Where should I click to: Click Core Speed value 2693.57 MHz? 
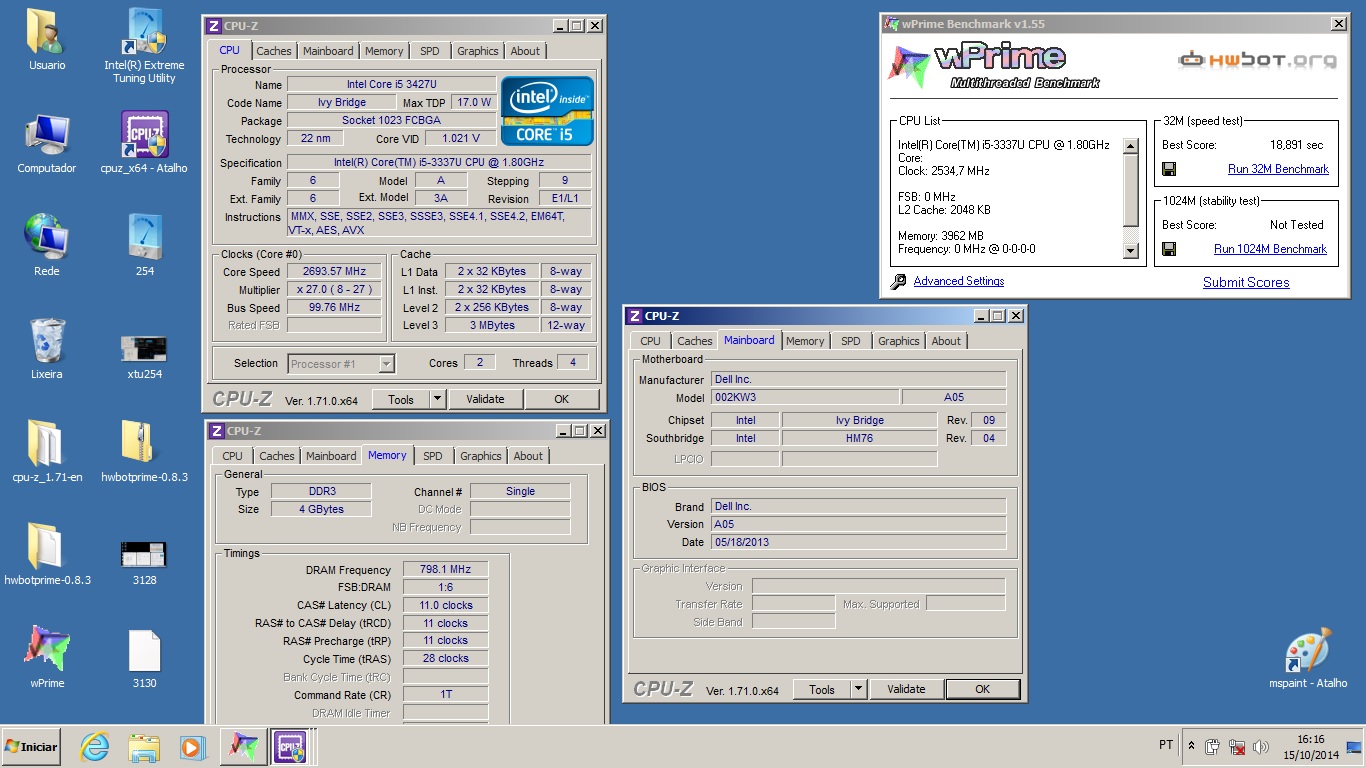(335, 272)
